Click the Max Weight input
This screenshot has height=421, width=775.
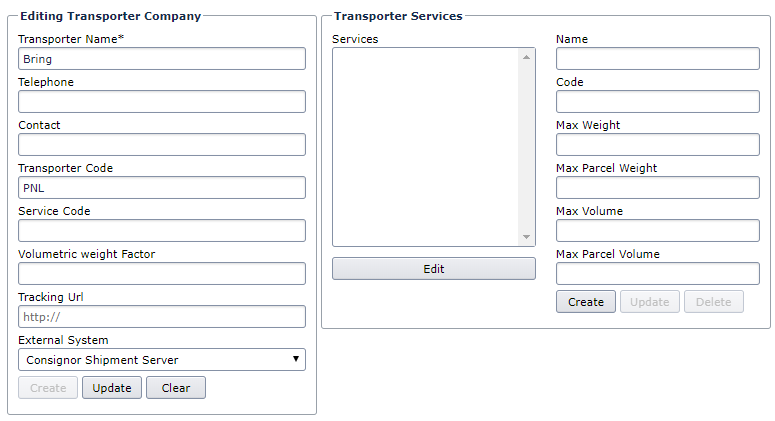(657, 145)
